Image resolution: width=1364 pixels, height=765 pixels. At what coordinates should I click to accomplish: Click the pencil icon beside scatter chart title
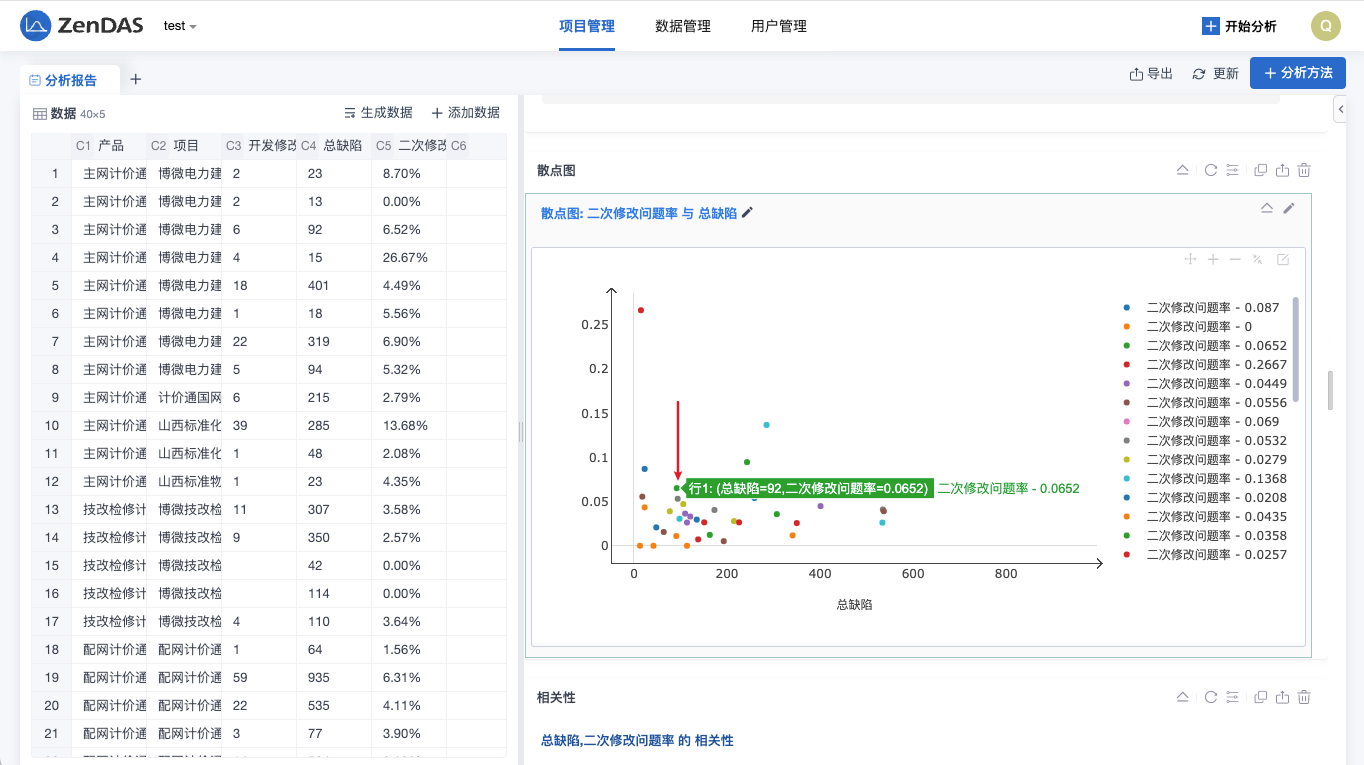748,212
